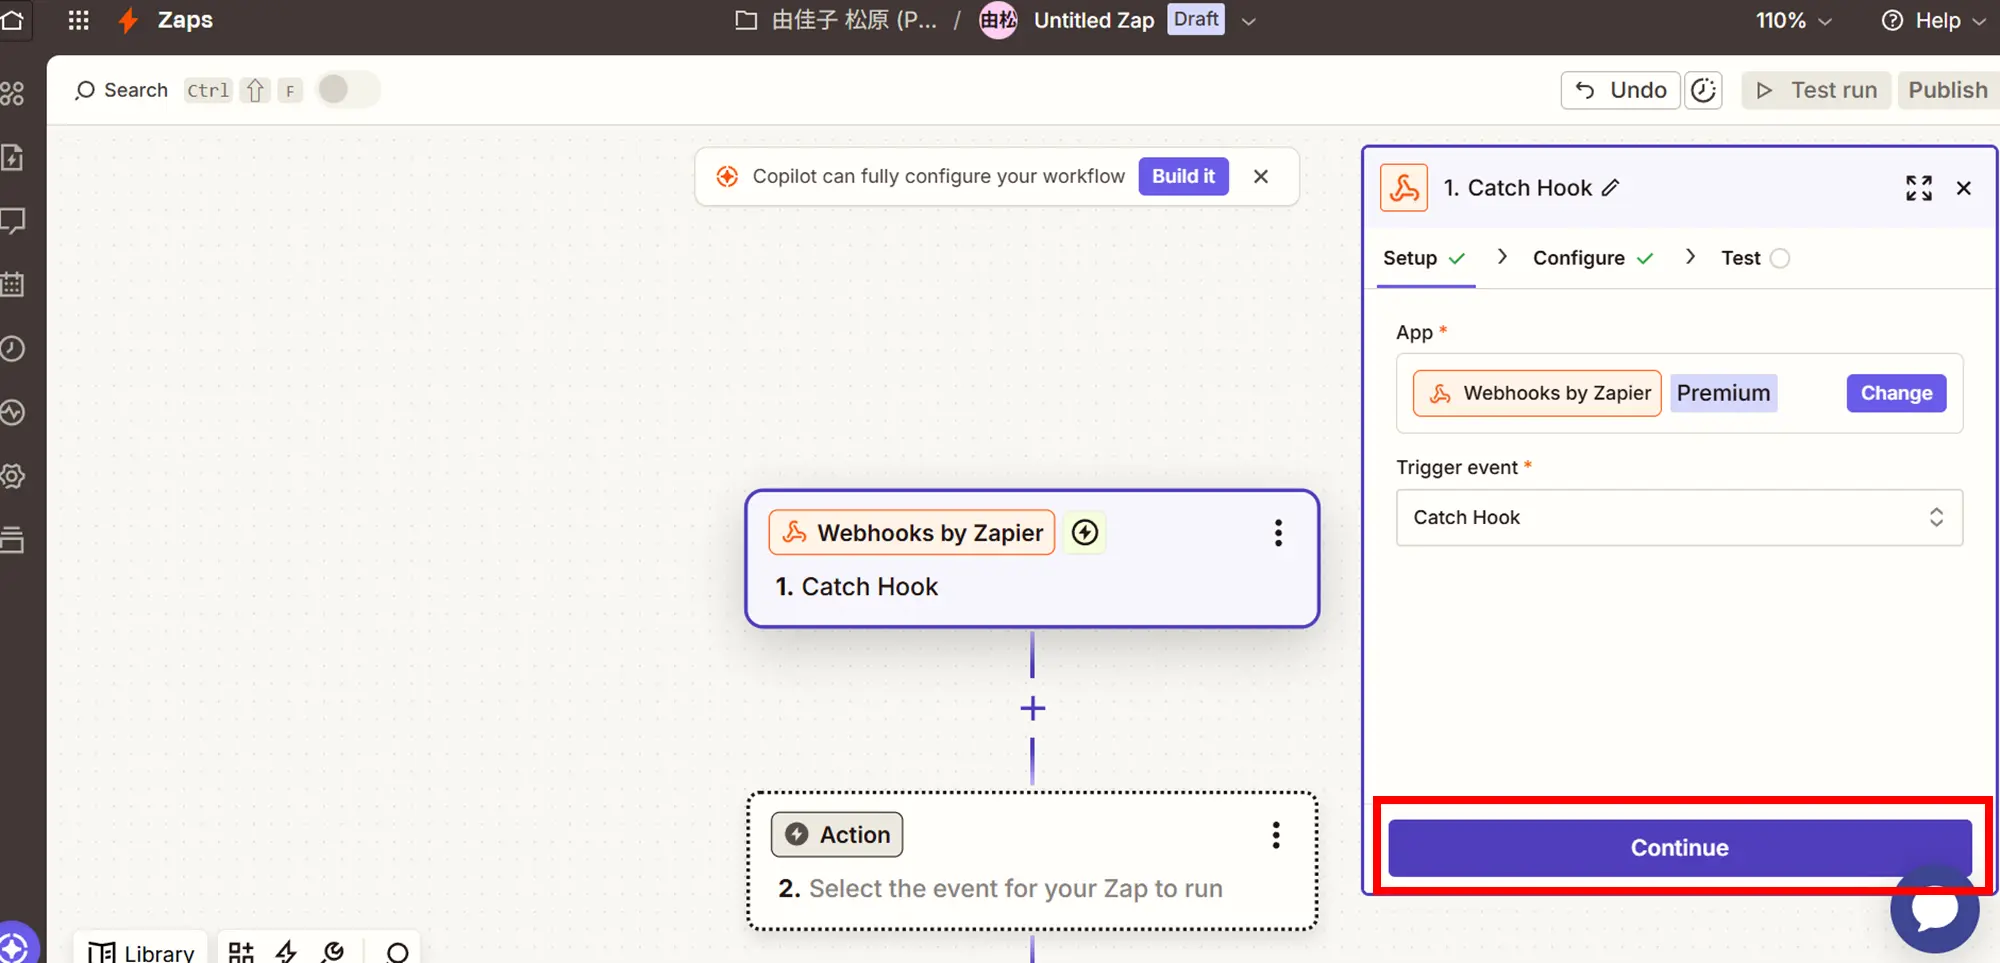Expand chevron next to Draft label
The image size is (2000, 963).
click(x=1248, y=20)
